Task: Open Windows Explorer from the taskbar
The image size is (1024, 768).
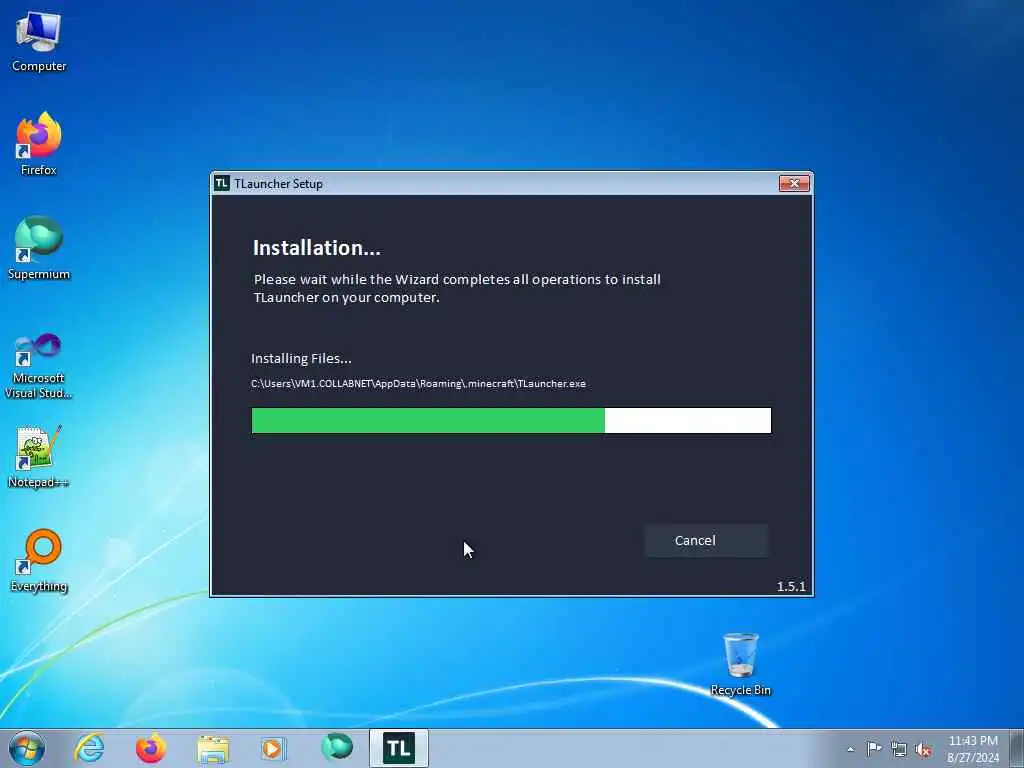Action: [x=213, y=748]
